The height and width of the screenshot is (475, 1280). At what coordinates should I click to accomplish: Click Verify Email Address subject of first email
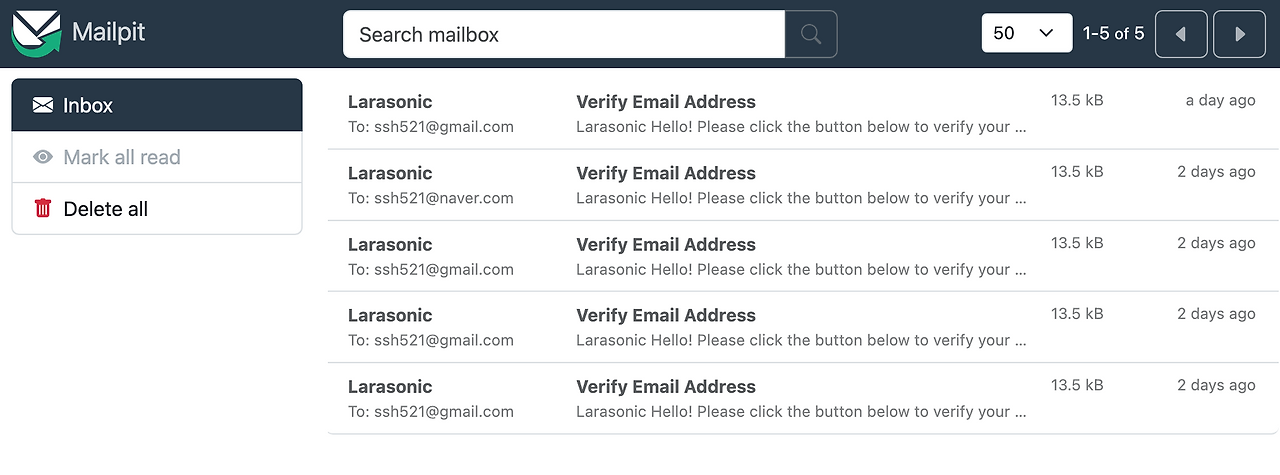pos(666,102)
